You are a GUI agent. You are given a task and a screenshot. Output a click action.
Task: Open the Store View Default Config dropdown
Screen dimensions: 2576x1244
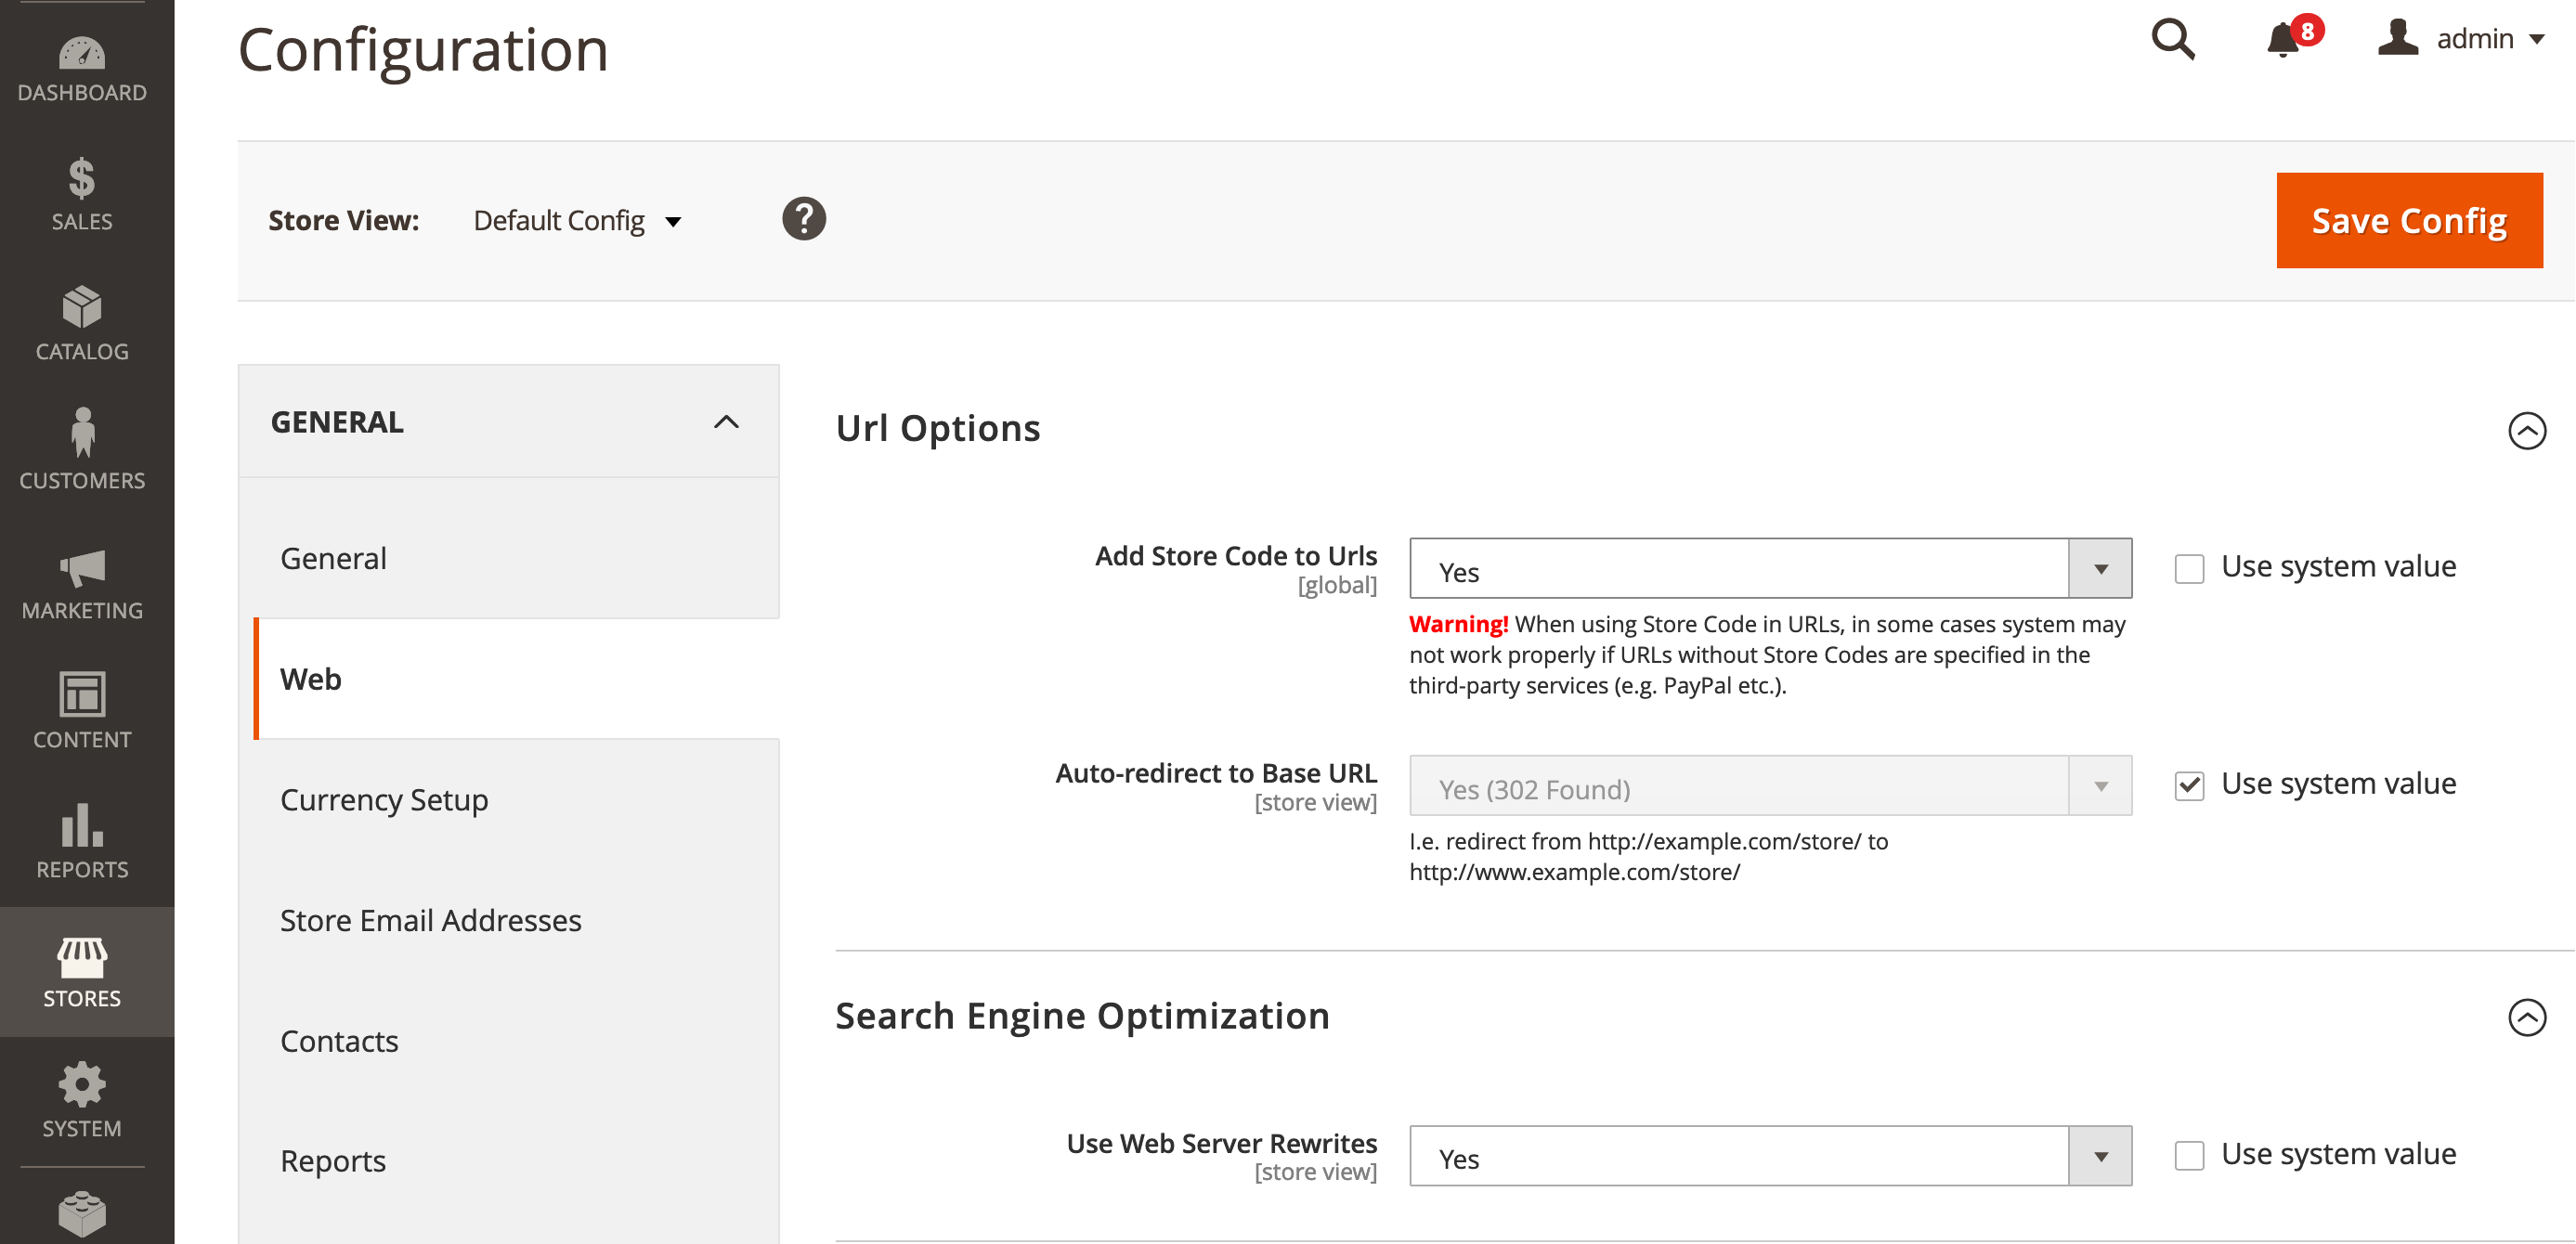tap(577, 221)
